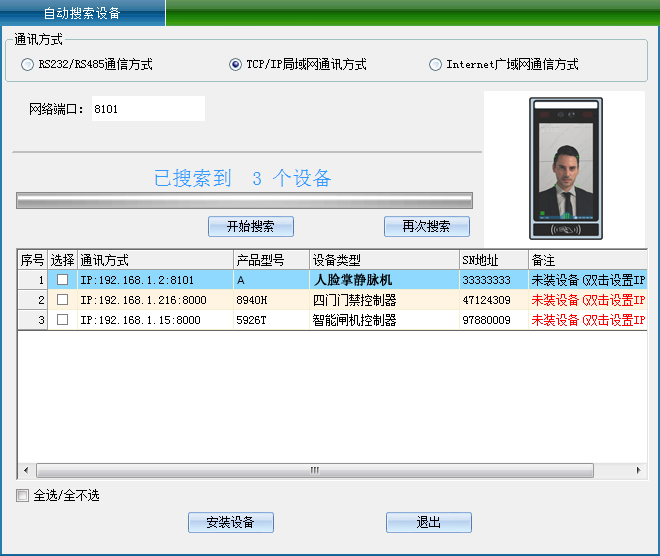Click SN address 33333333
Screen dimensions: 660x556
coord(494,280)
